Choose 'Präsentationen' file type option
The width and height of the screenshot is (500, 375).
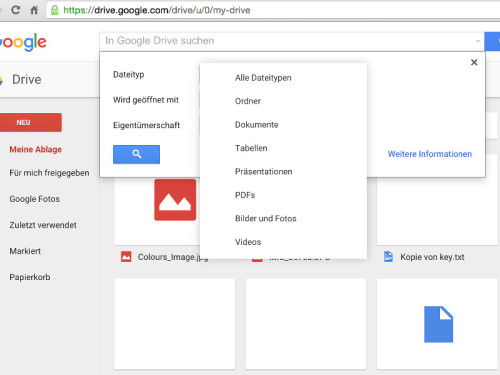263,172
